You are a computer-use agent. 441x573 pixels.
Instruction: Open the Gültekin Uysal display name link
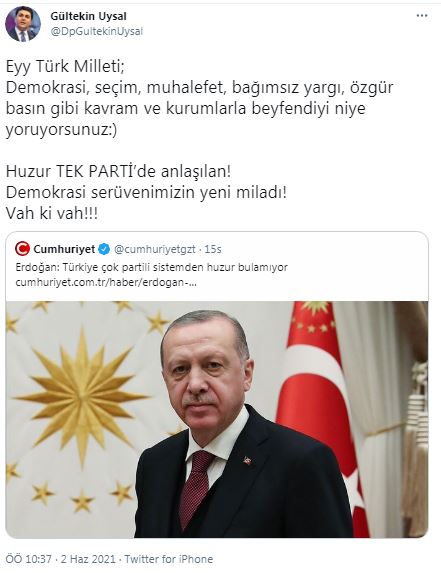88,16
